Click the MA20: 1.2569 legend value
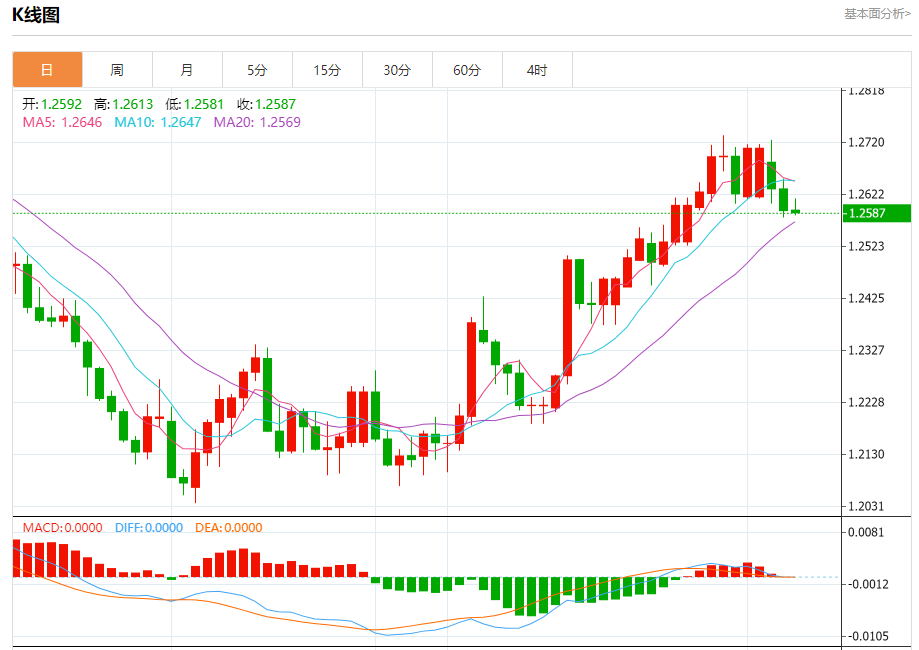 click(257, 122)
